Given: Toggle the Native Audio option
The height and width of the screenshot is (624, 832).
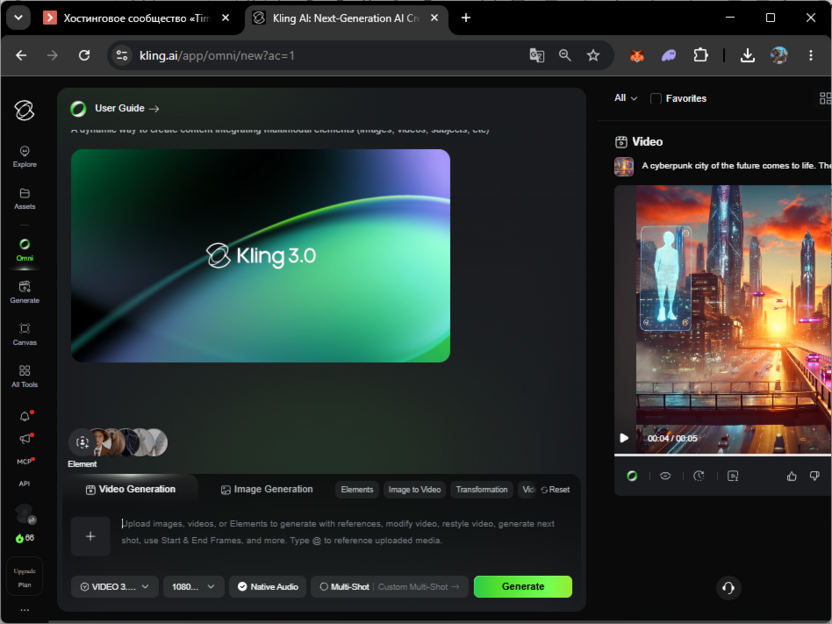Looking at the screenshot, I should click(268, 587).
